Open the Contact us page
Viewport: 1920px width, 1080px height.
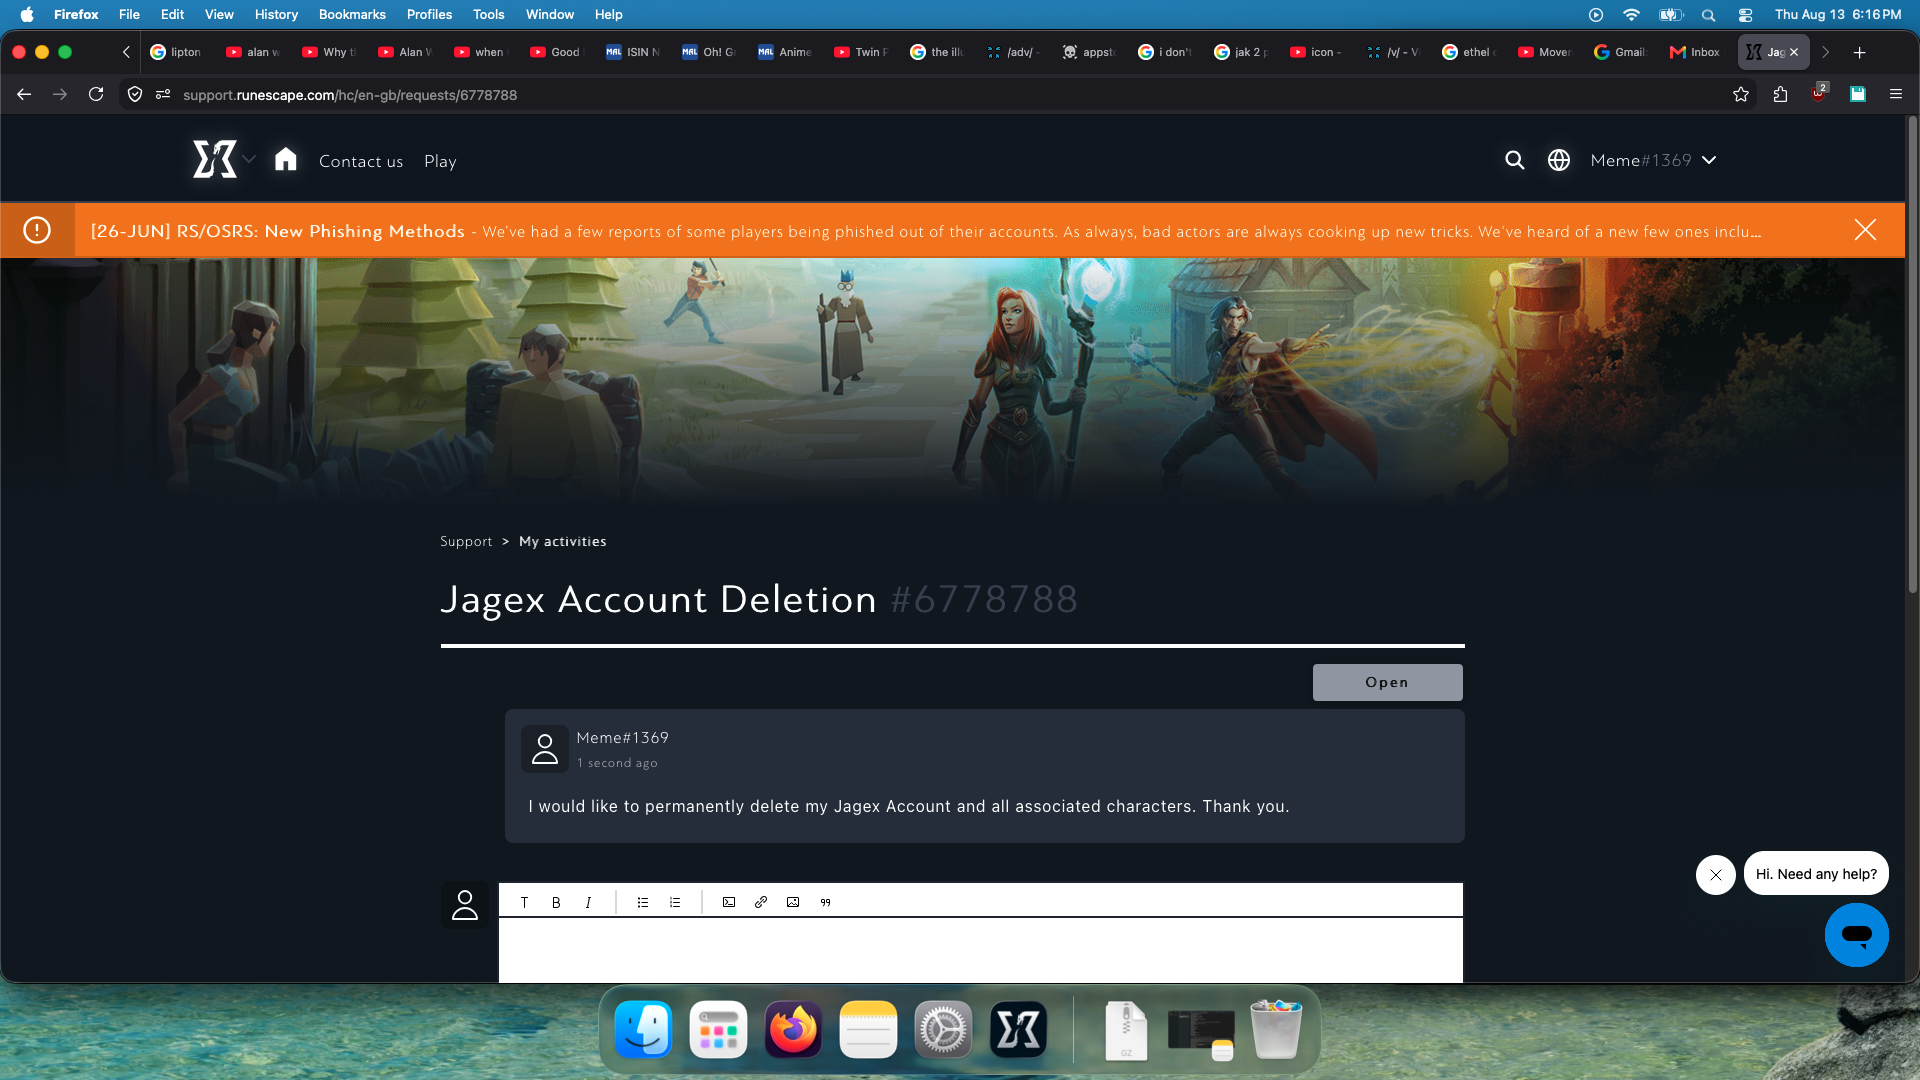(x=361, y=161)
